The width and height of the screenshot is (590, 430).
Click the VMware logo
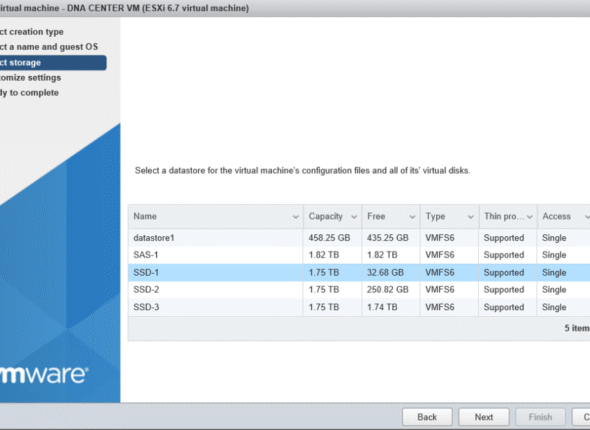pos(44,374)
